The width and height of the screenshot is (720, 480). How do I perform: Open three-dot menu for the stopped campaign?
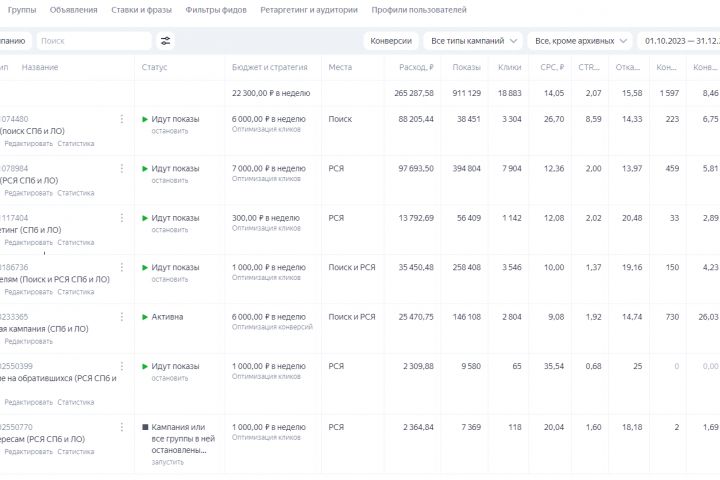tap(122, 427)
